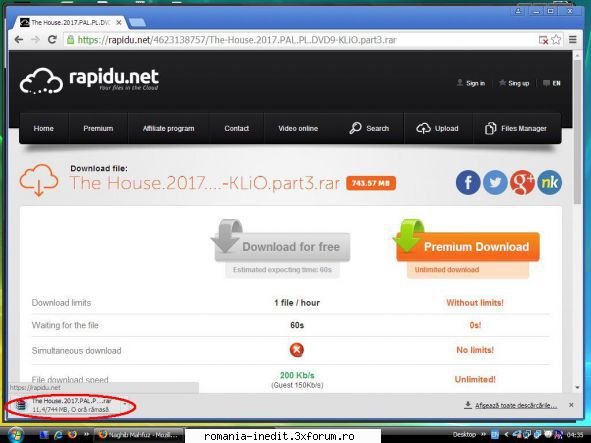The width and height of the screenshot is (591, 443).
Task: Share via the Google Plus icon
Action: coord(522,182)
